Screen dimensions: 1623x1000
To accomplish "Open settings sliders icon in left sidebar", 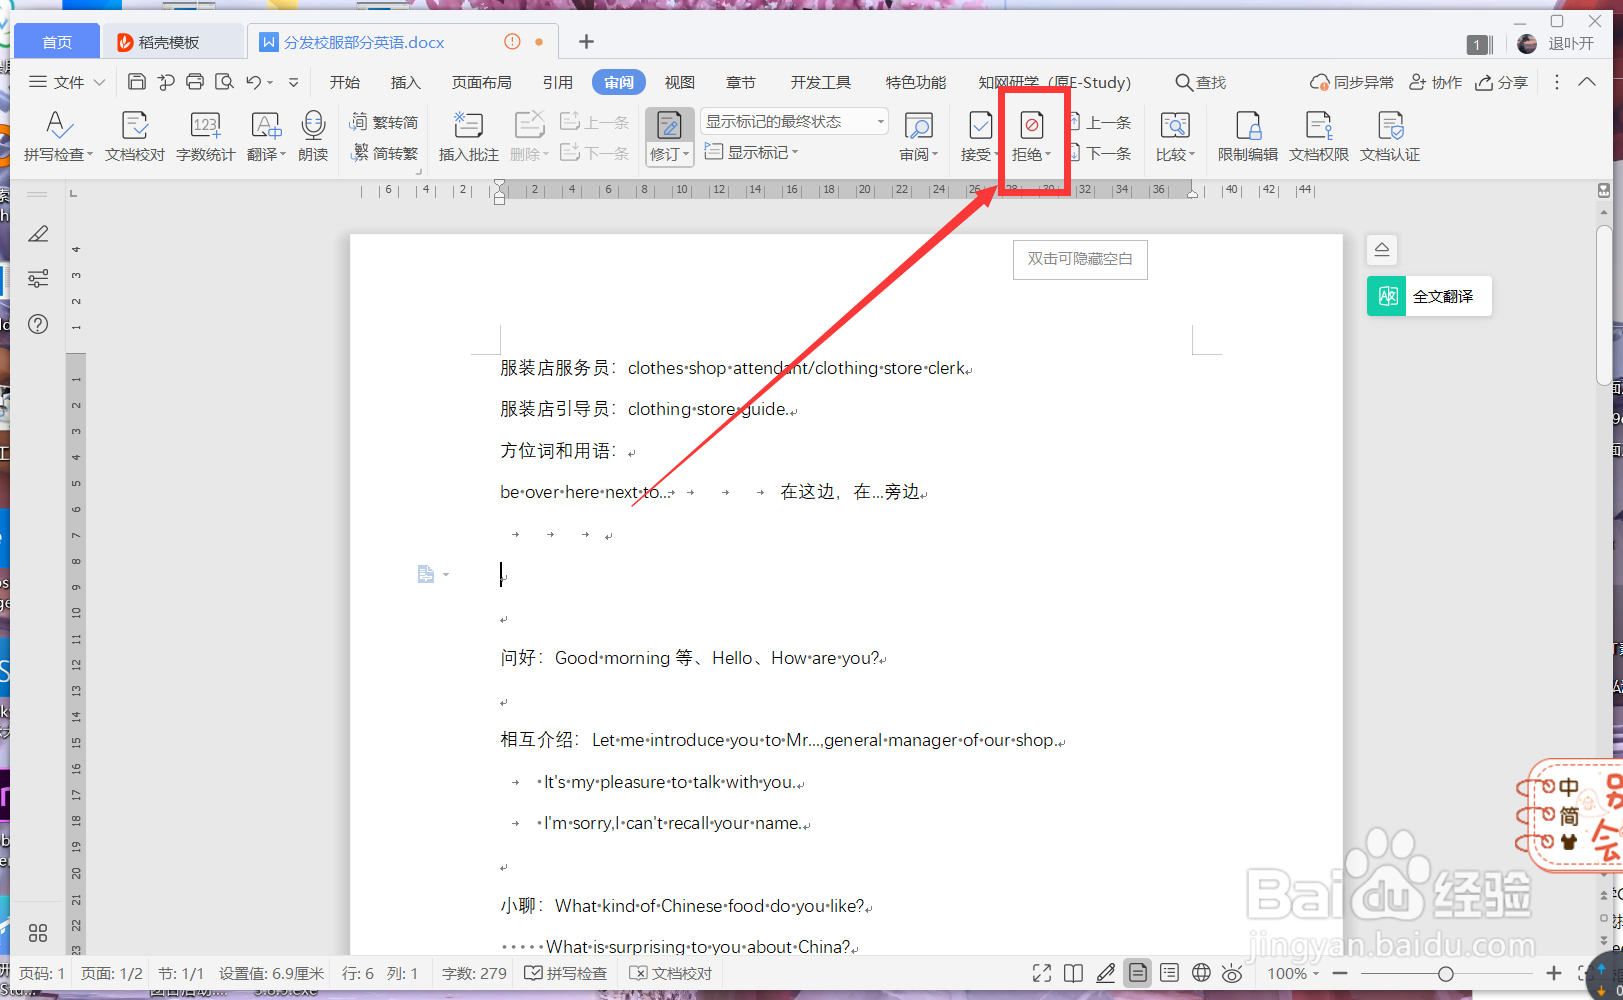I will click(38, 279).
